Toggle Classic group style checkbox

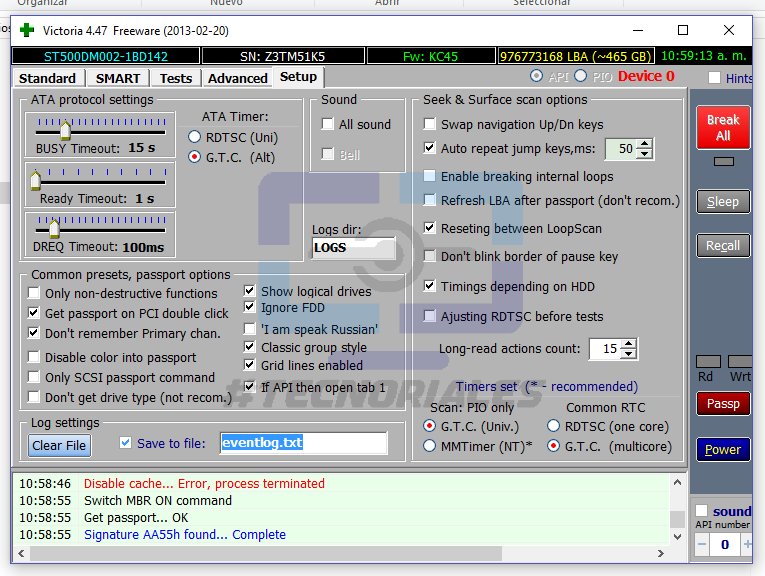click(x=249, y=347)
